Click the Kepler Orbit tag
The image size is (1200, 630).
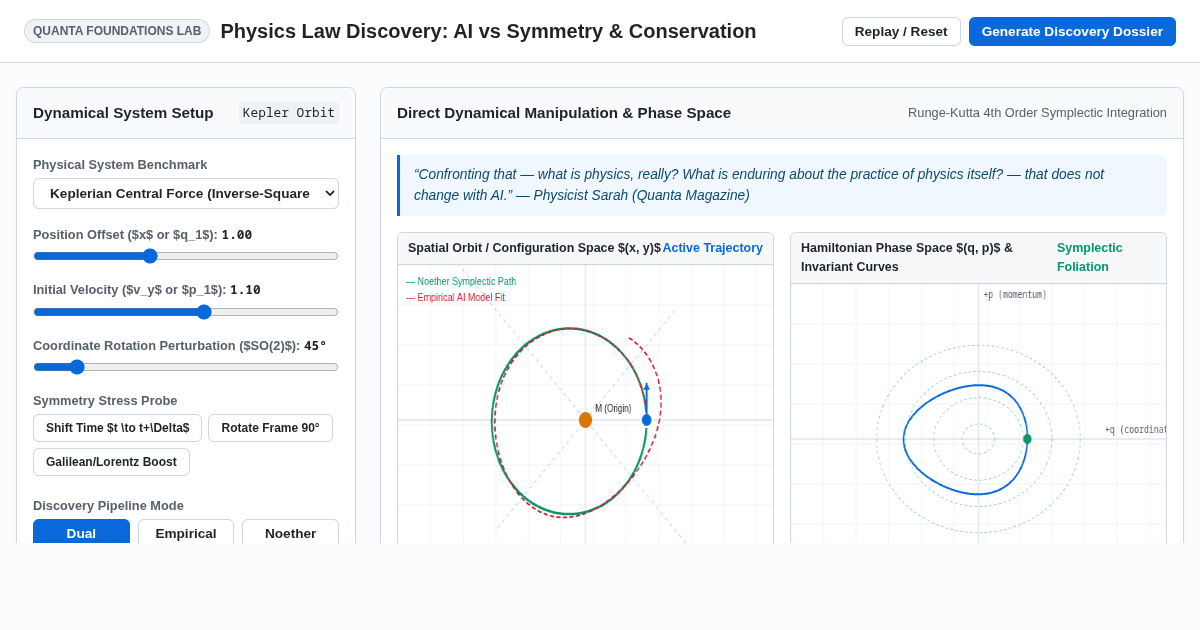(289, 113)
